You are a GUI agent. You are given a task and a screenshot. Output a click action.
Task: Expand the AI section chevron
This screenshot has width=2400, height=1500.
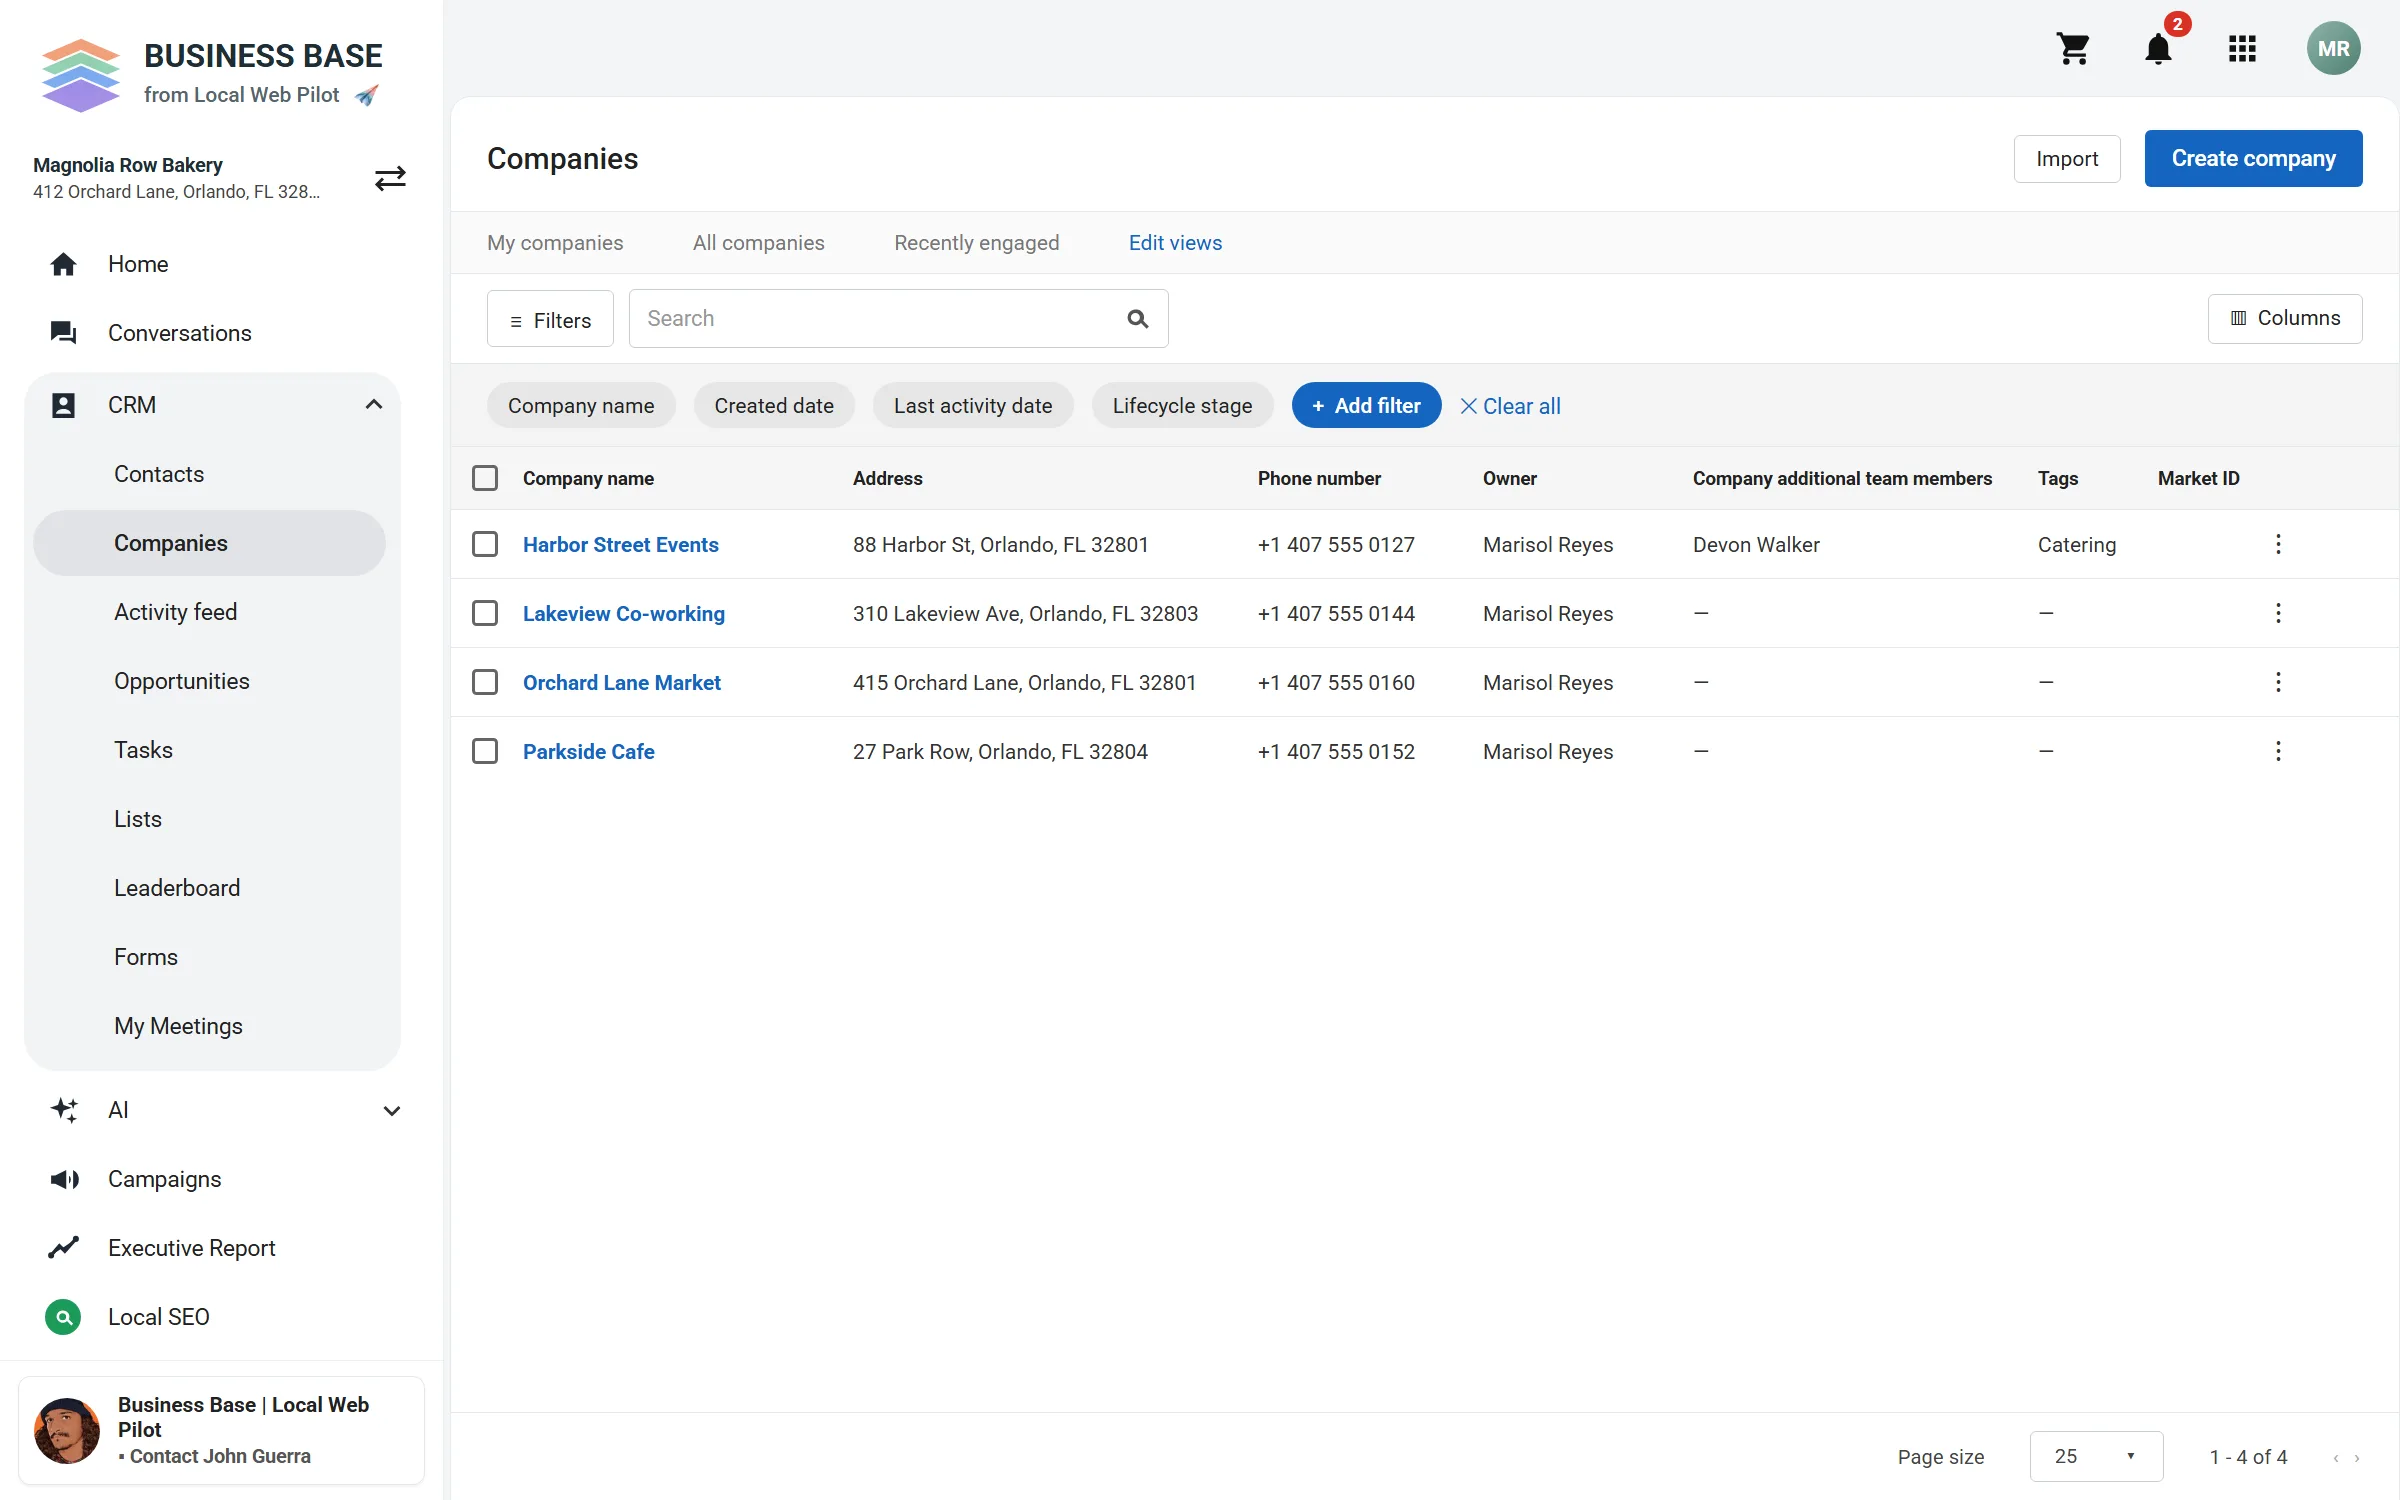(392, 1110)
